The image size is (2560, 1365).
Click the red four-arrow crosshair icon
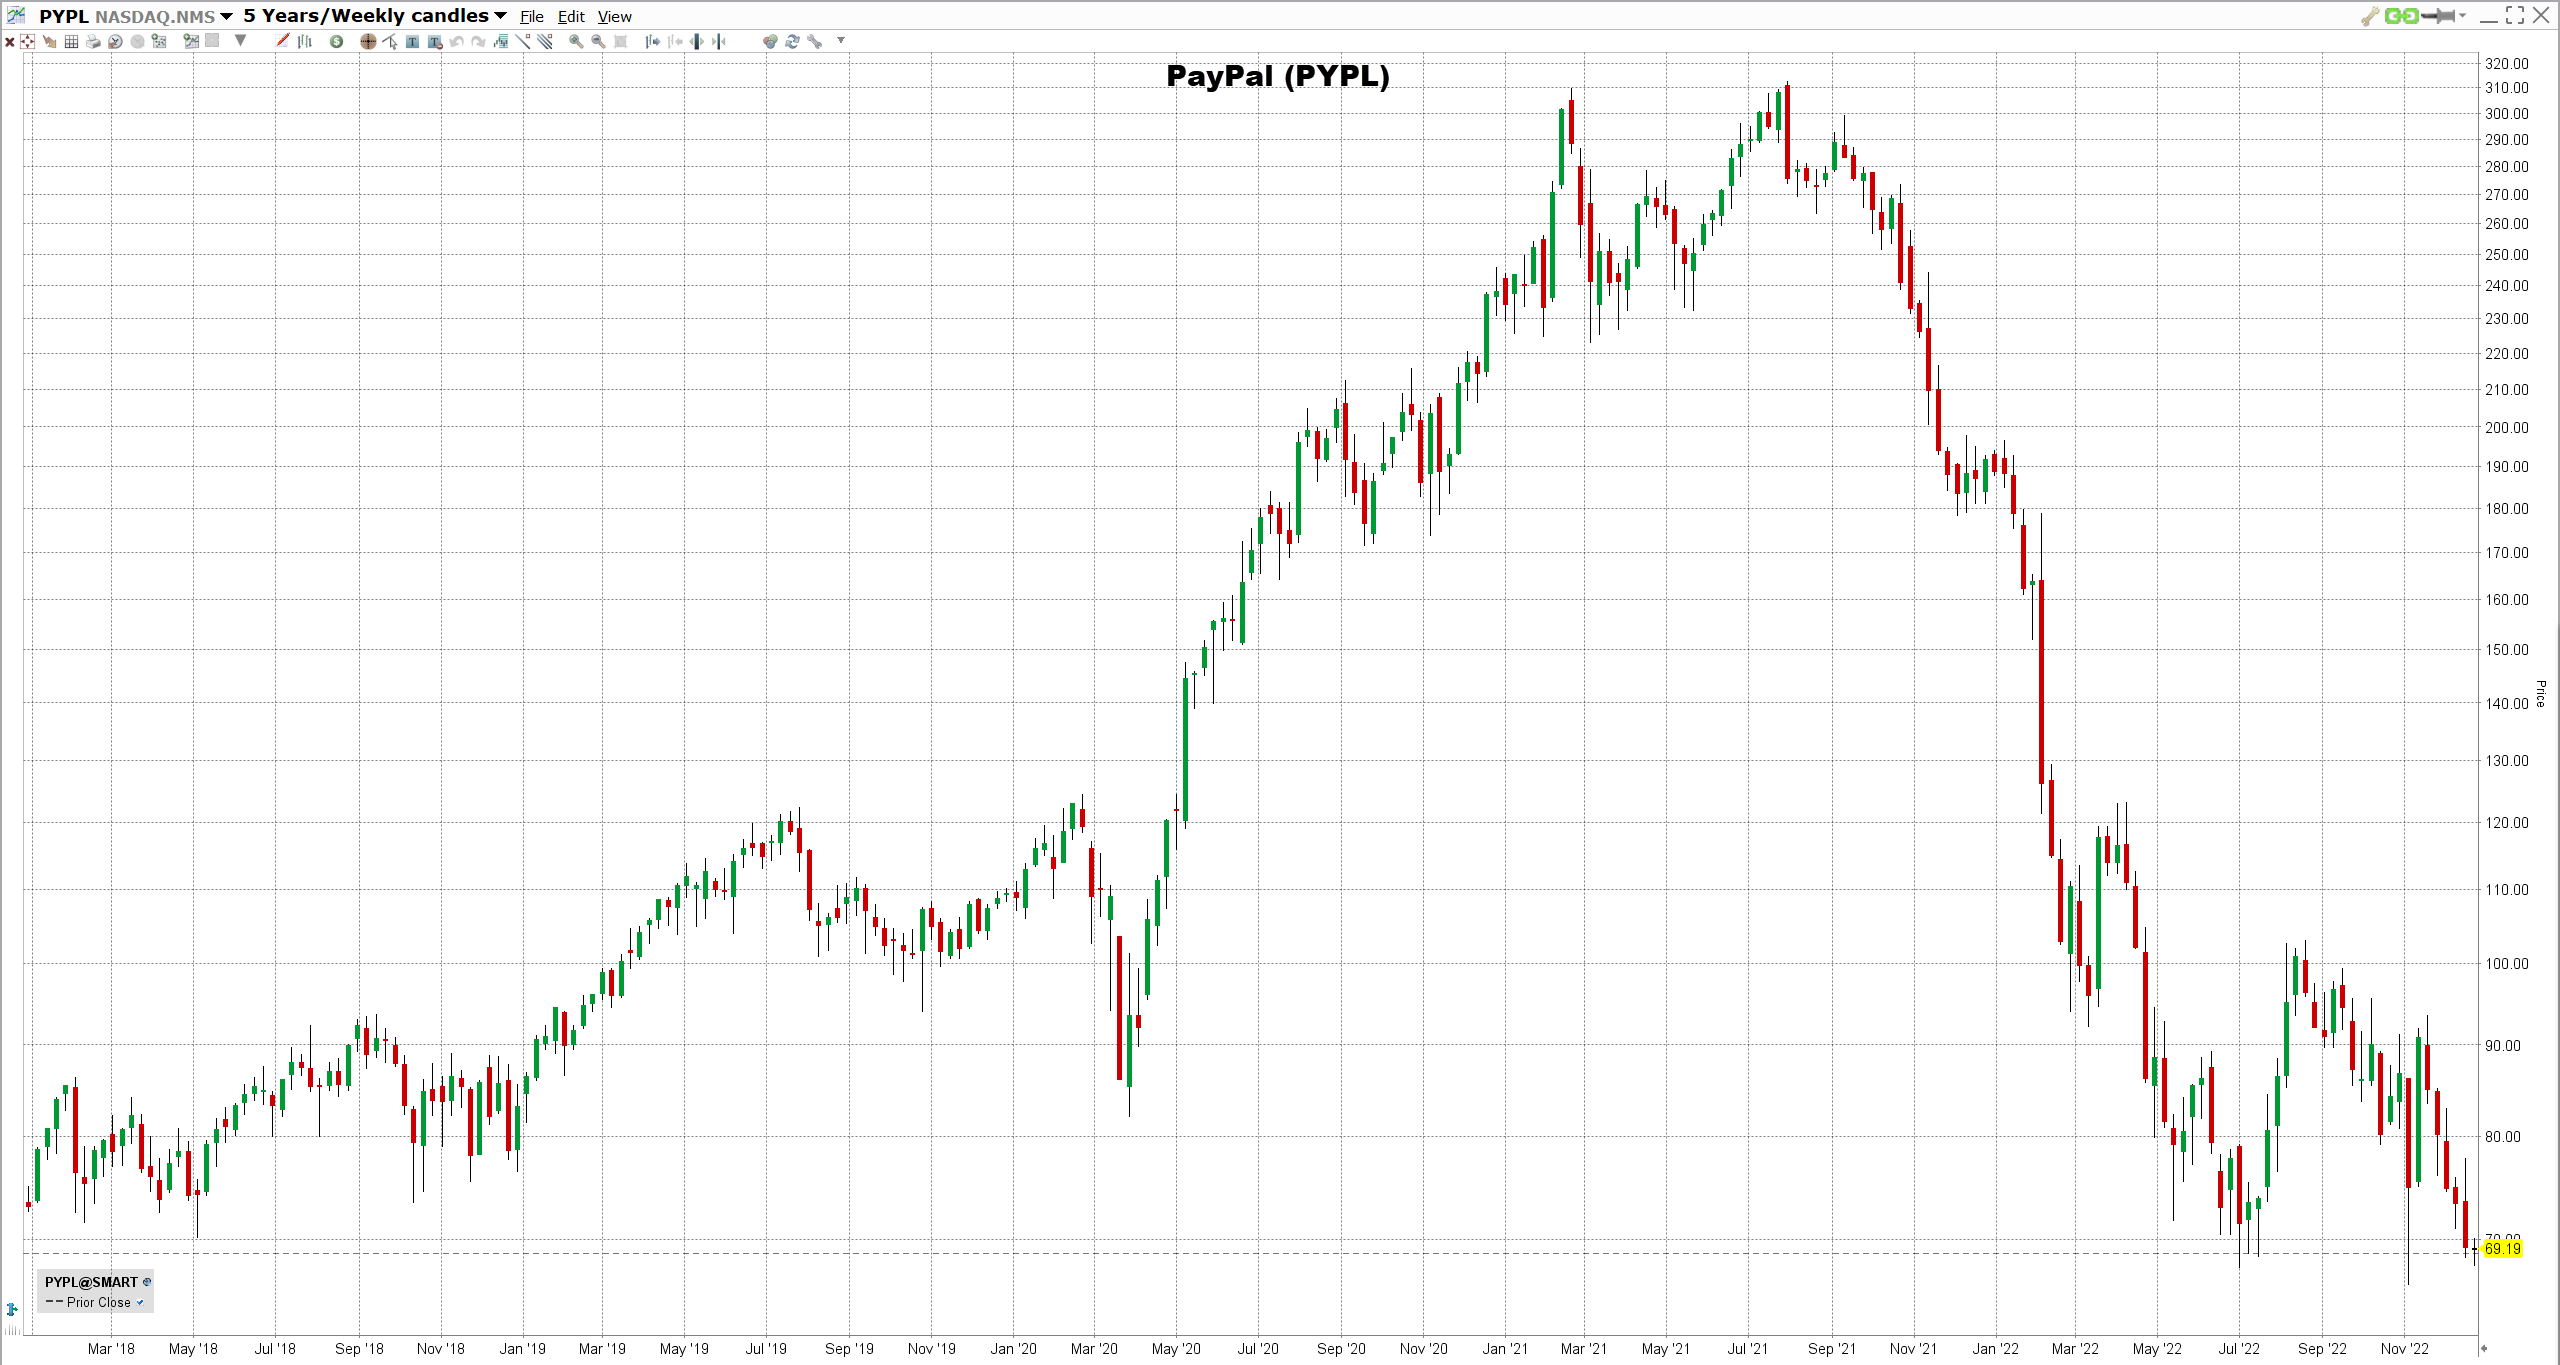click(27, 41)
